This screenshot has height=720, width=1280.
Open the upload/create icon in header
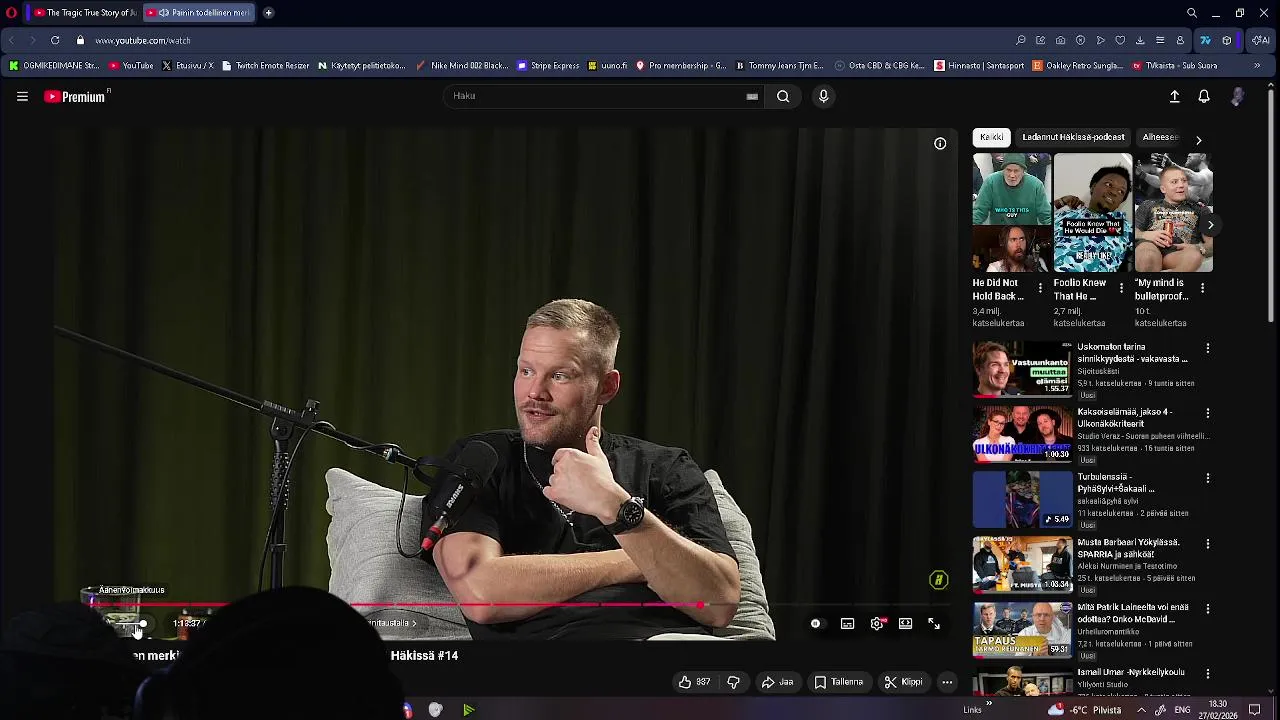pos(1175,96)
